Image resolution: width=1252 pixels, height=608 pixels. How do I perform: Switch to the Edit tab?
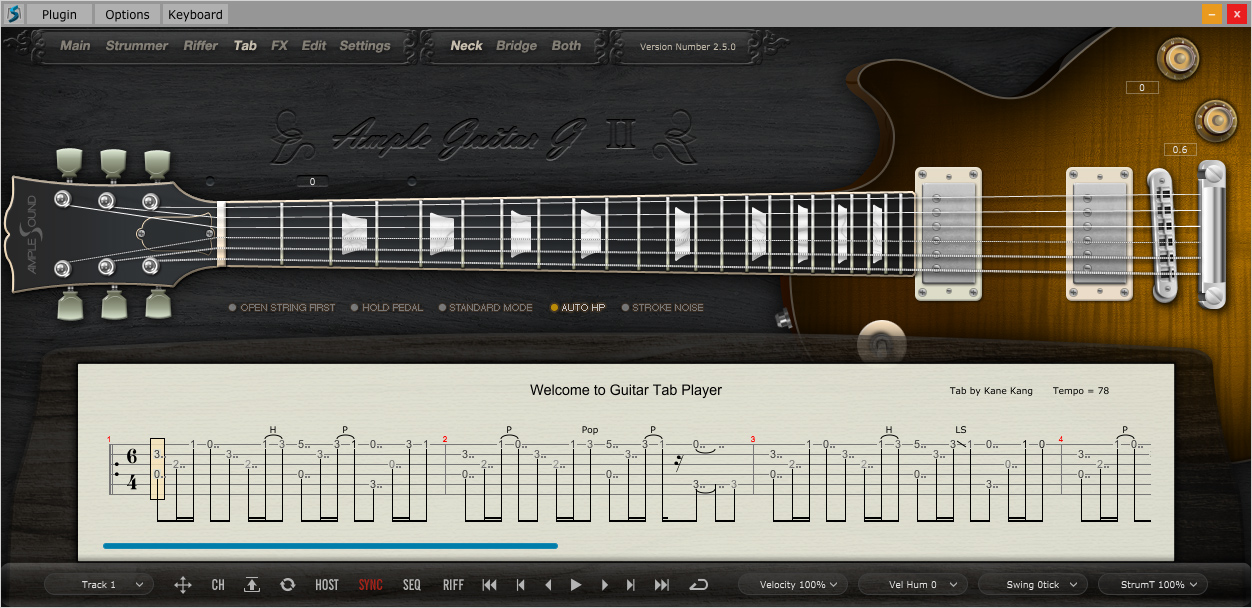pyautogui.click(x=314, y=46)
